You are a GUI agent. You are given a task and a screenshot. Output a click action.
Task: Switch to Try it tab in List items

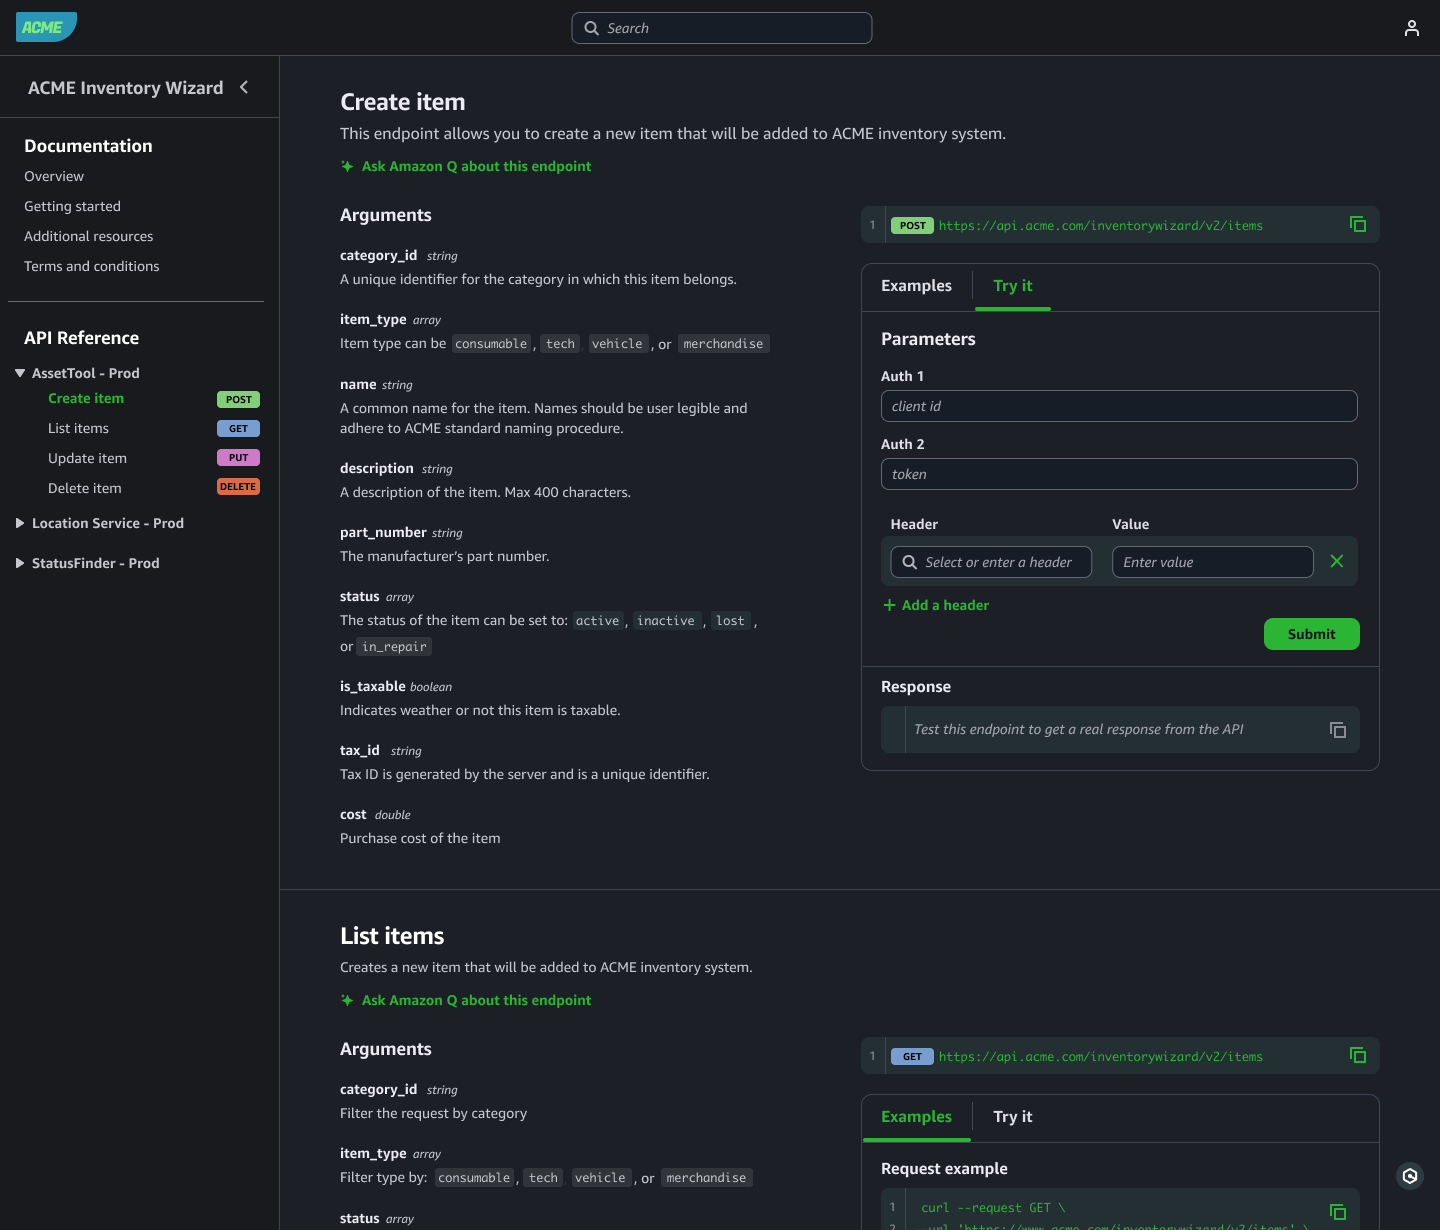click(x=1012, y=1117)
